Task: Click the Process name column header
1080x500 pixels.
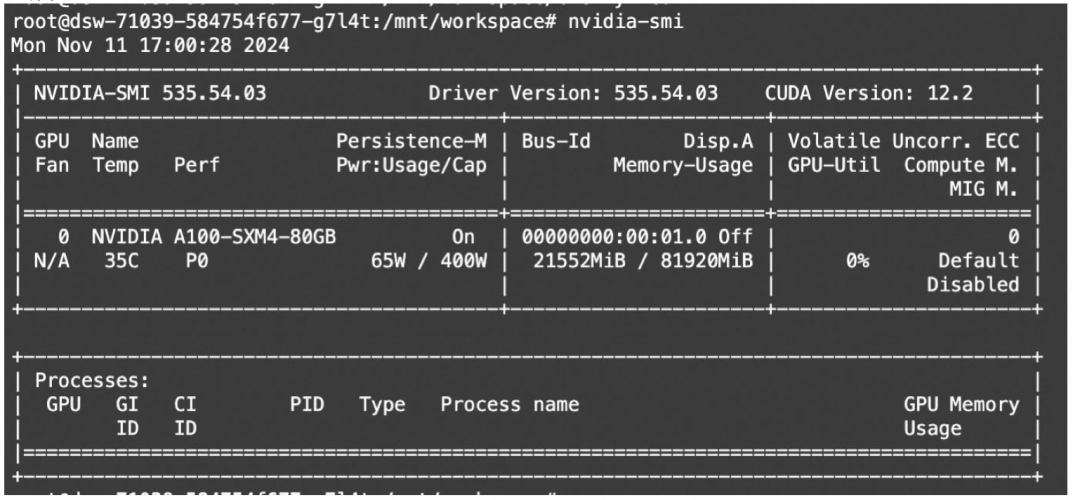Action: coord(509,405)
